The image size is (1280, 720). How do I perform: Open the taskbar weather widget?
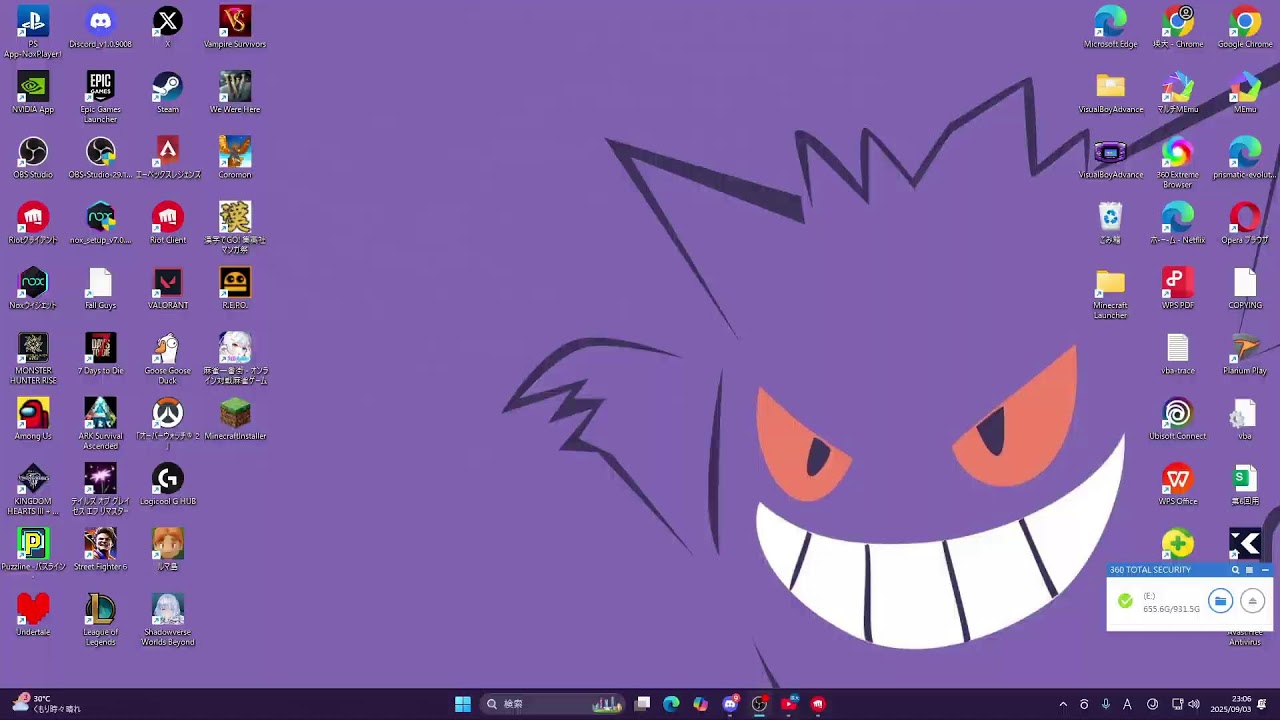[x=47, y=704]
